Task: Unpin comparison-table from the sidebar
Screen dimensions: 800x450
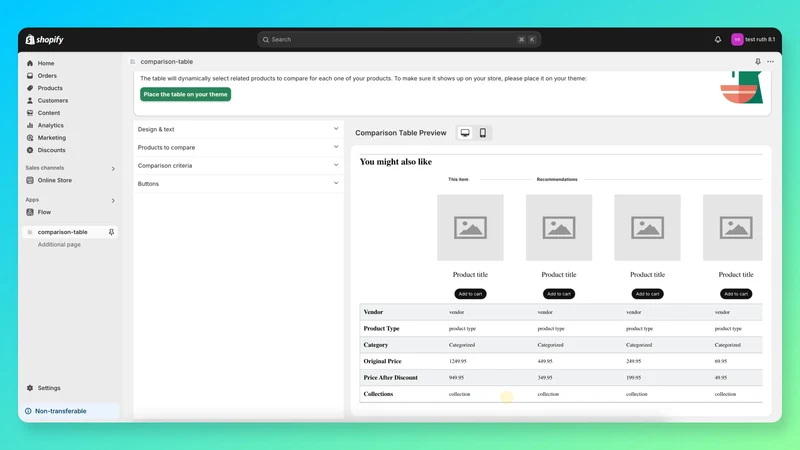Action: [x=111, y=232]
